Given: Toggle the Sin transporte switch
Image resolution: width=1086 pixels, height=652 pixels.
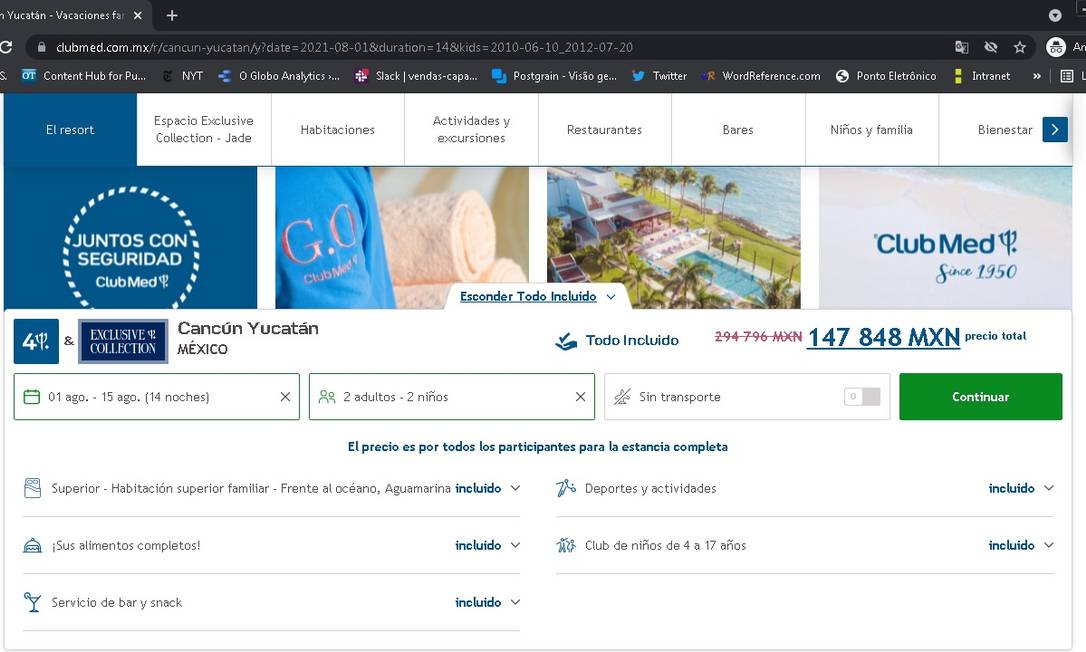Looking at the screenshot, I should (x=863, y=397).
